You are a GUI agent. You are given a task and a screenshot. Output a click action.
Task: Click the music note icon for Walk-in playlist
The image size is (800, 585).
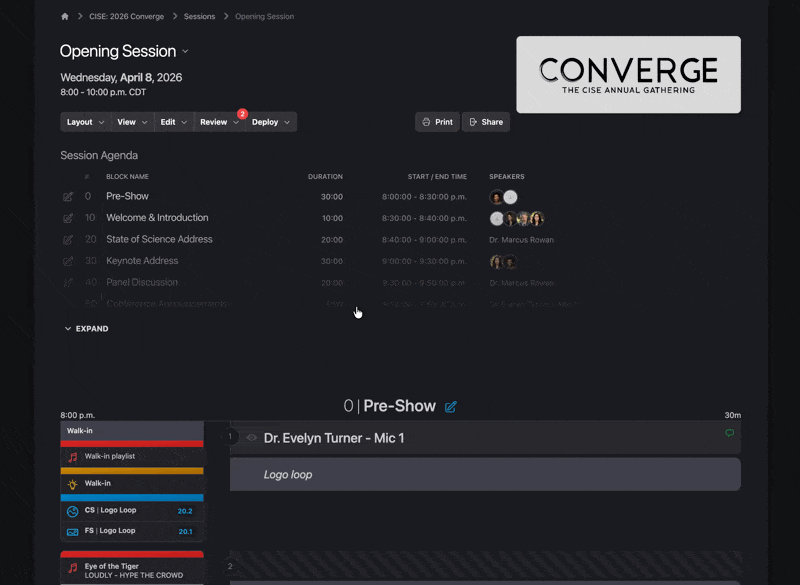(x=72, y=456)
